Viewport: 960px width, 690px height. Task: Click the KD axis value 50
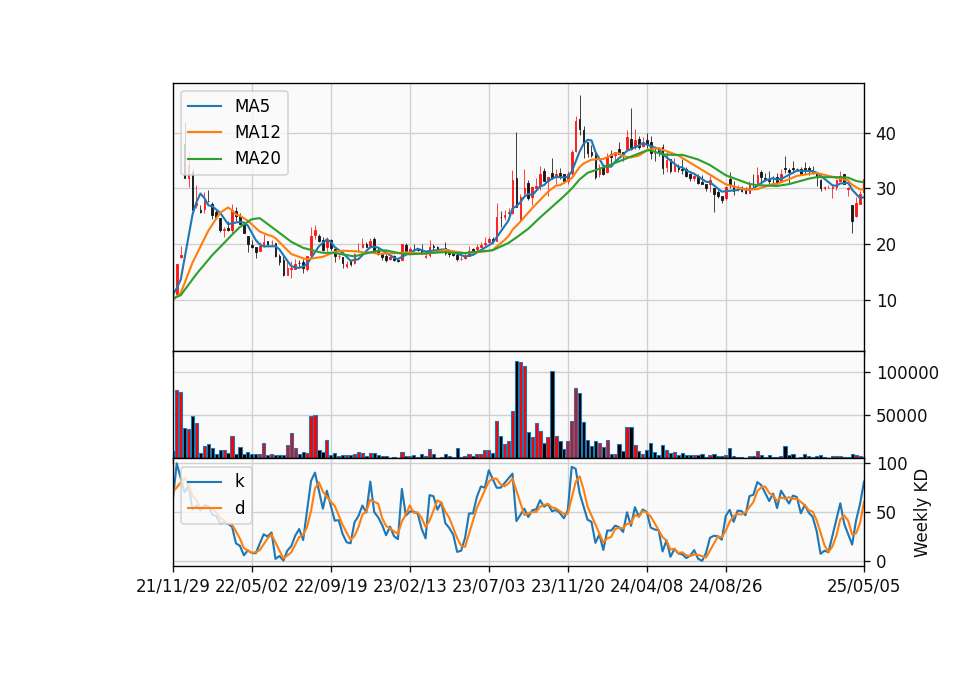click(x=885, y=513)
